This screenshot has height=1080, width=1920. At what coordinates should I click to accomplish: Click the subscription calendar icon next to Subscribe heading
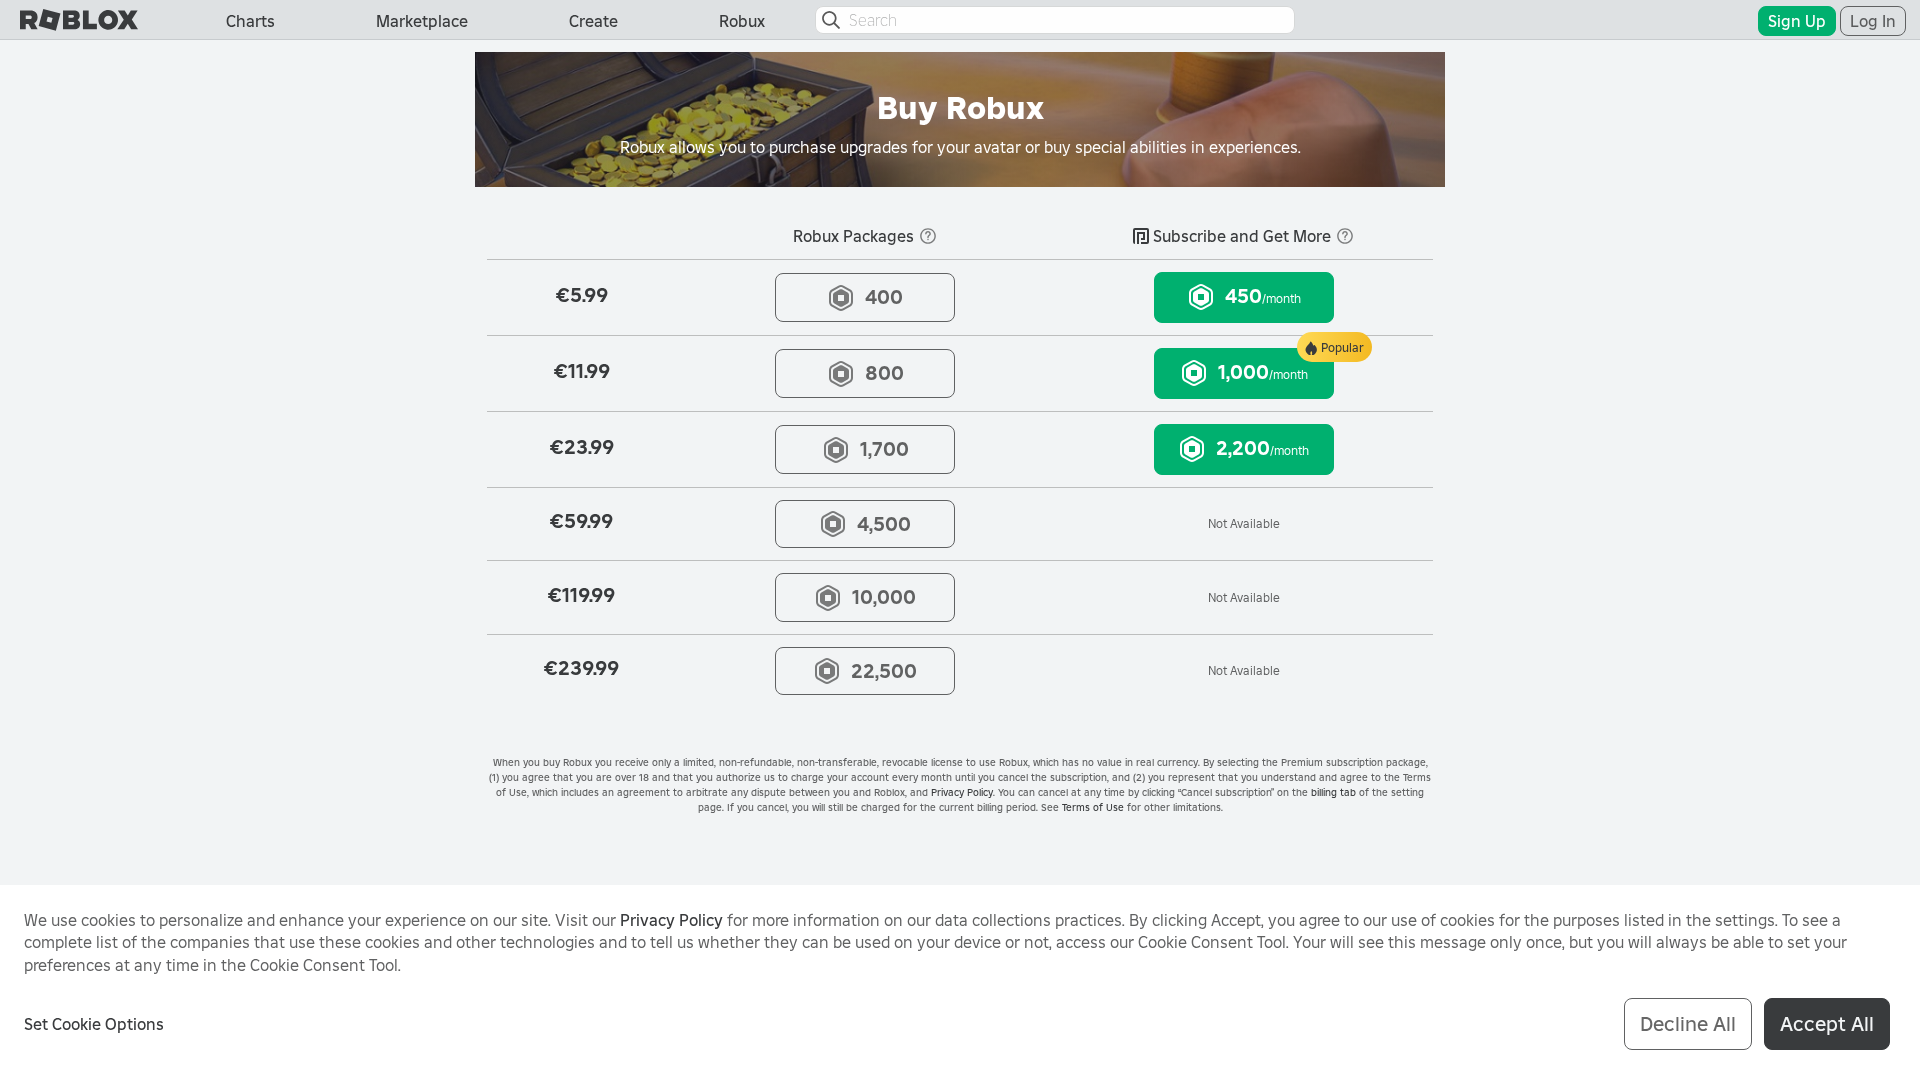click(x=1140, y=236)
